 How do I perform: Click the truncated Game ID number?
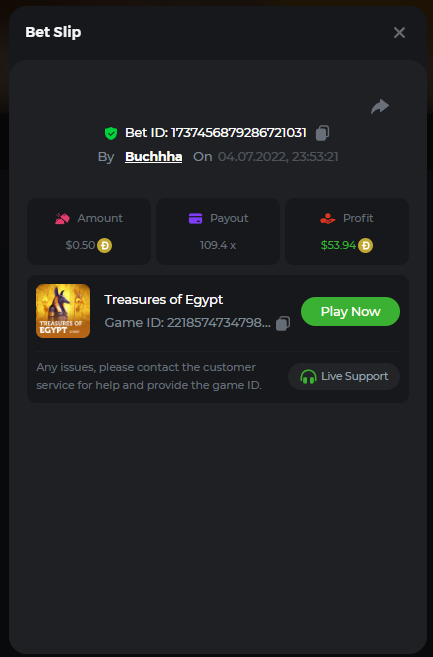click(x=218, y=323)
